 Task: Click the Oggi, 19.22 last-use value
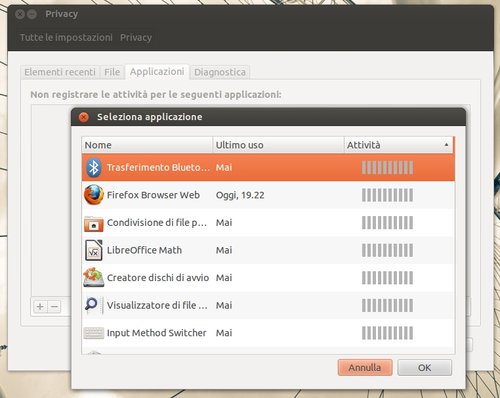(x=240, y=195)
